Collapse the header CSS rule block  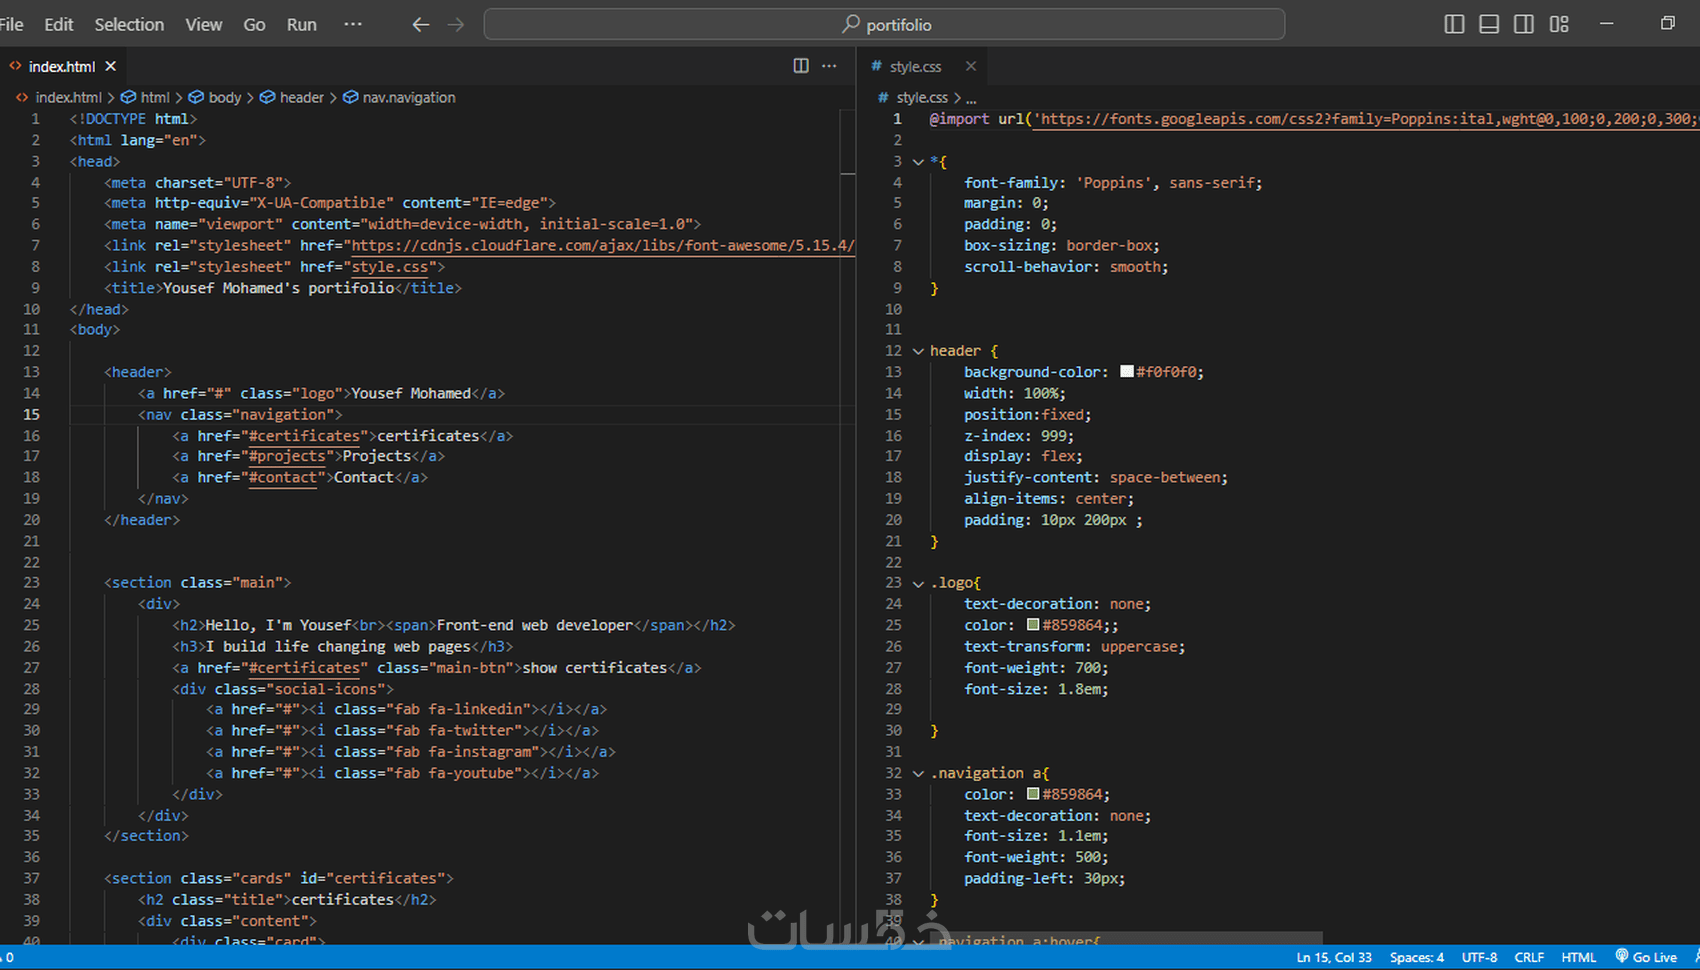point(918,351)
